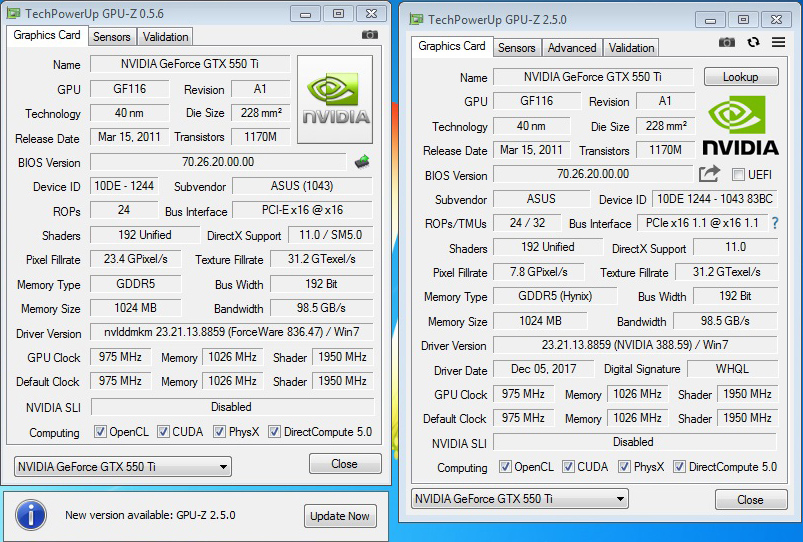
Task: Click Close button in GPU-Z 2.5.0
Action: click(751, 499)
